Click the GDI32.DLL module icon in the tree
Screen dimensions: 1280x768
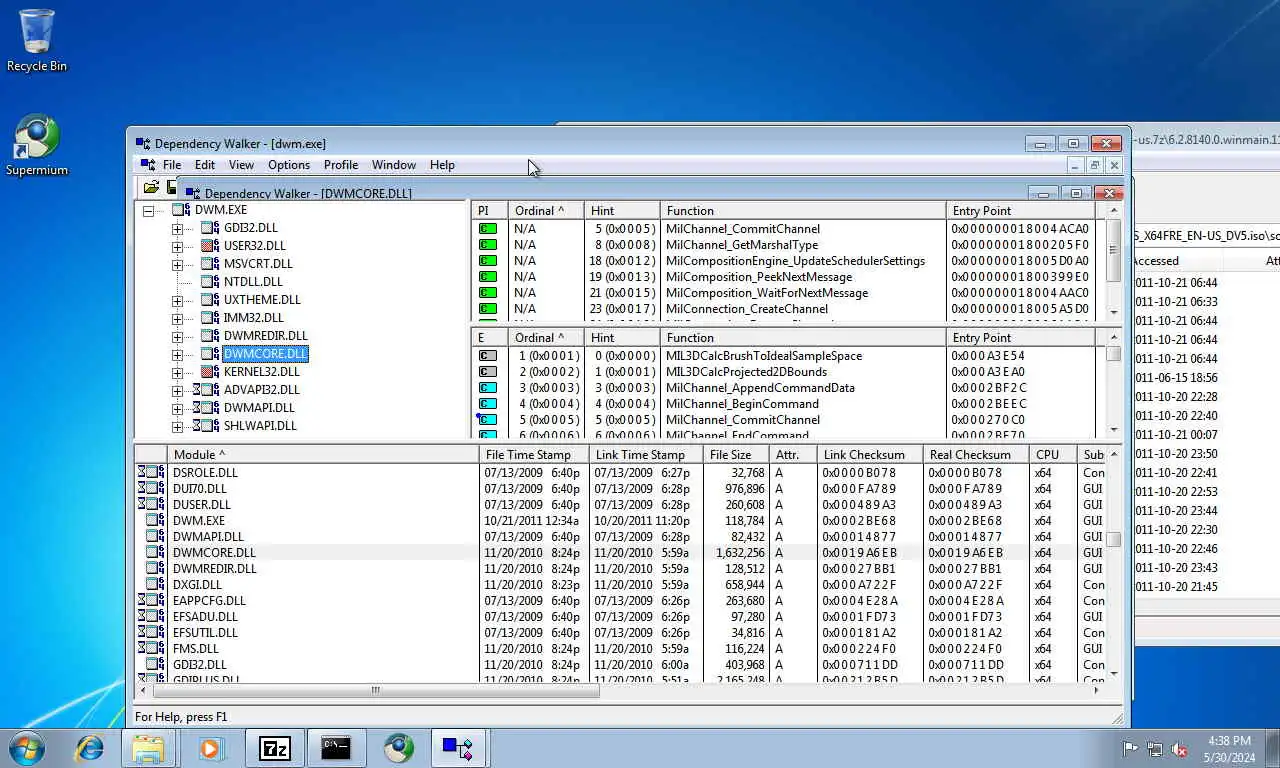(x=210, y=228)
